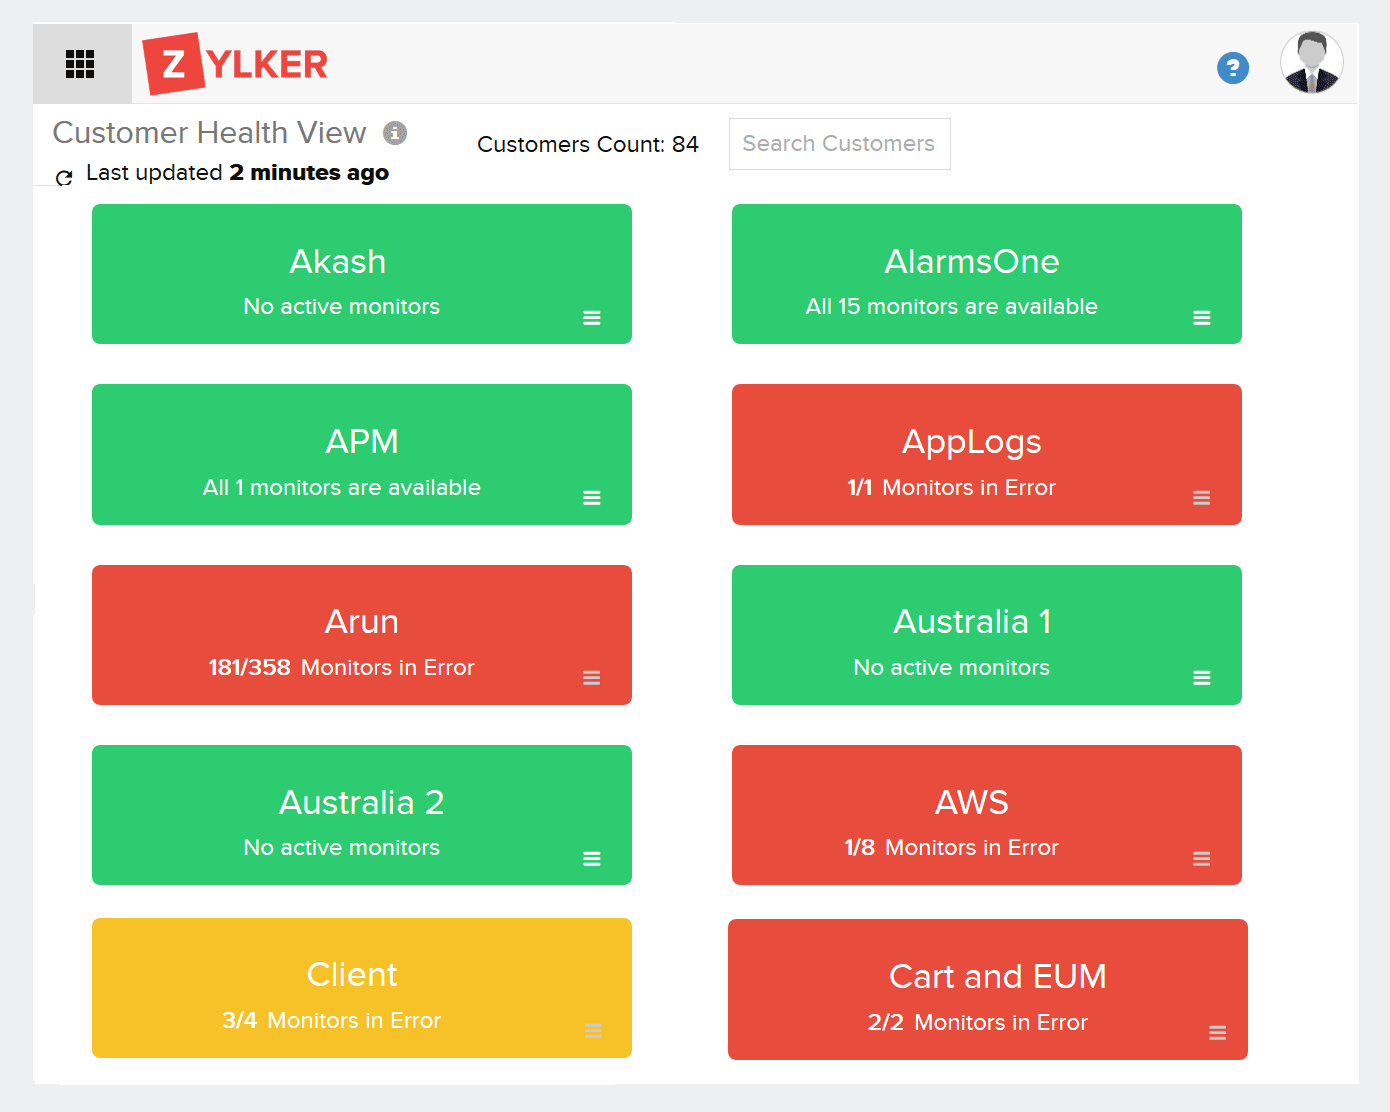1390x1112 pixels.
Task: Focus the Search Customers field
Action: [839, 144]
